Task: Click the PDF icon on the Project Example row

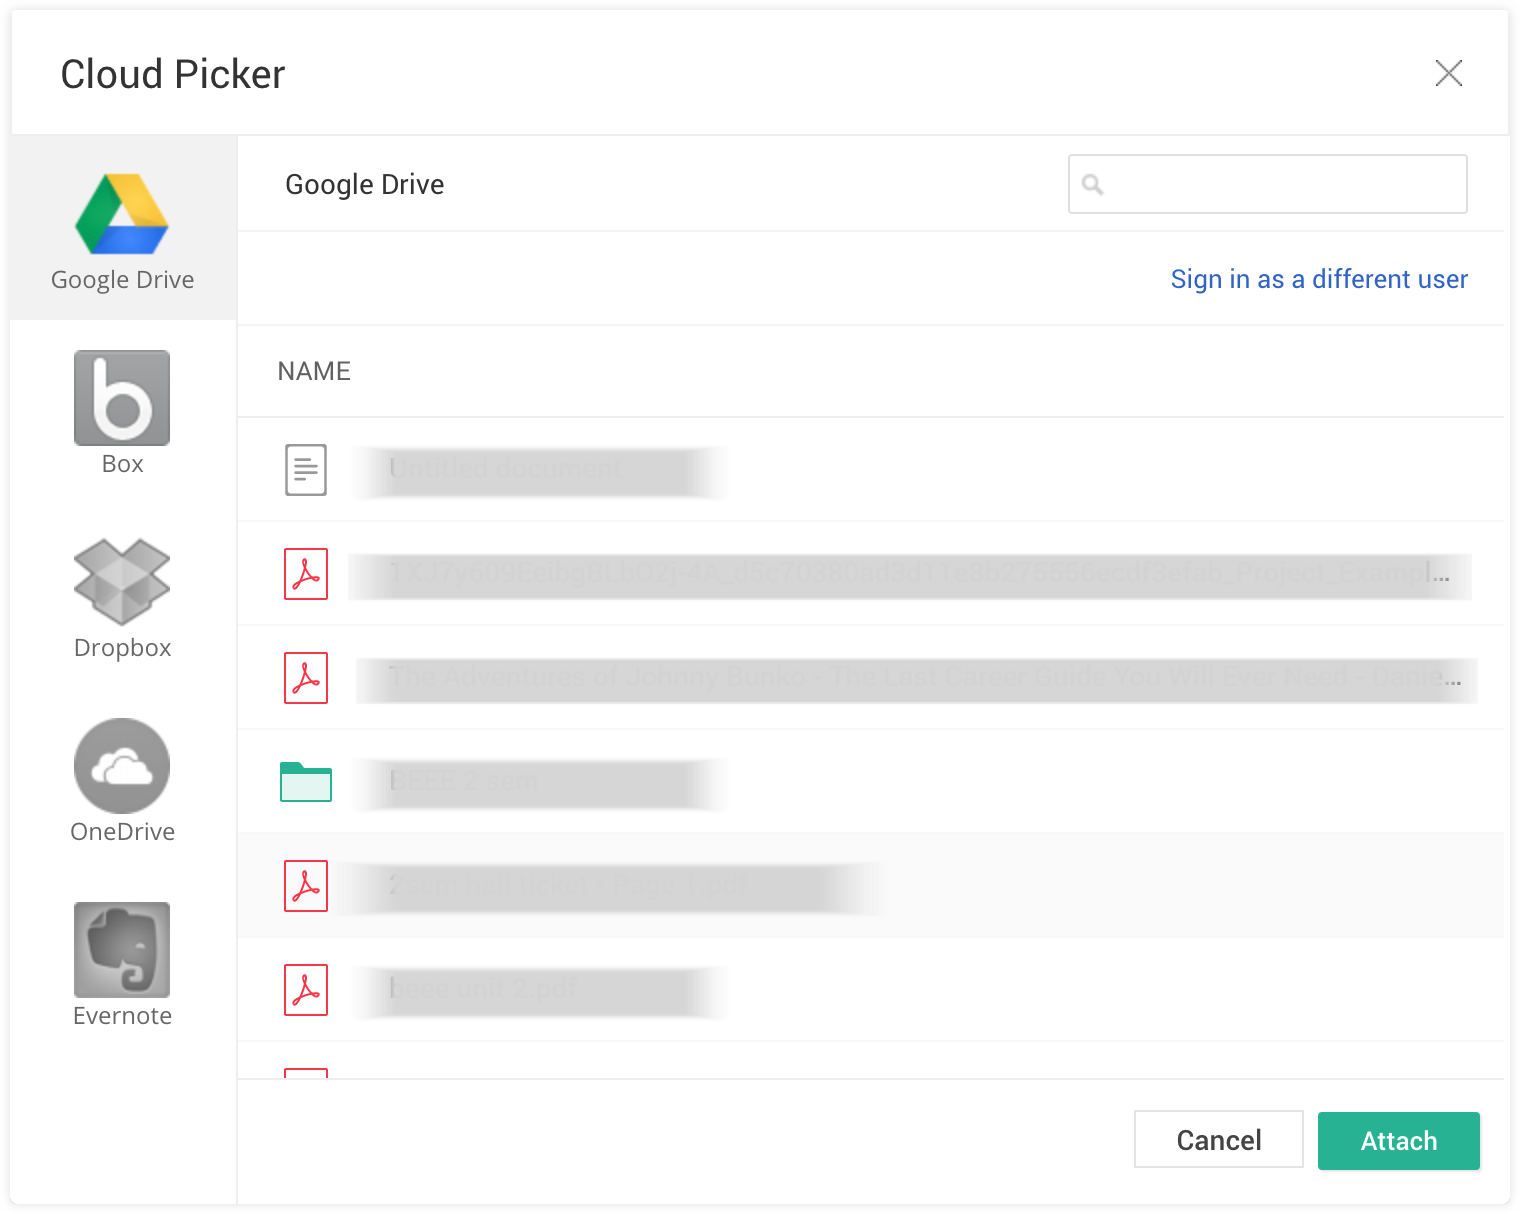Action: click(306, 574)
